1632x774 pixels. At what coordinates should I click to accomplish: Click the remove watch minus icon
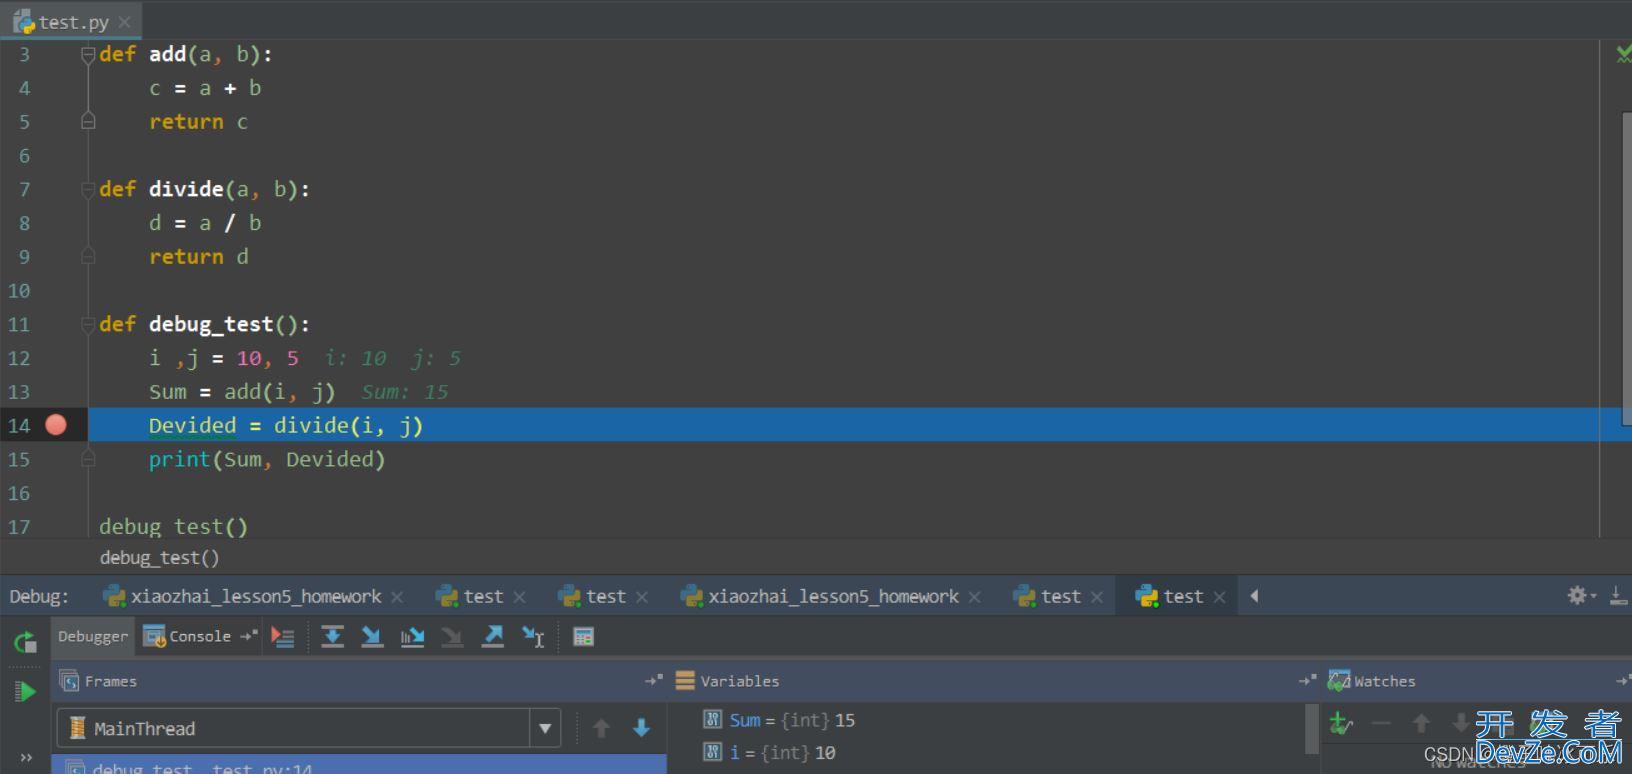pyautogui.click(x=1381, y=723)
